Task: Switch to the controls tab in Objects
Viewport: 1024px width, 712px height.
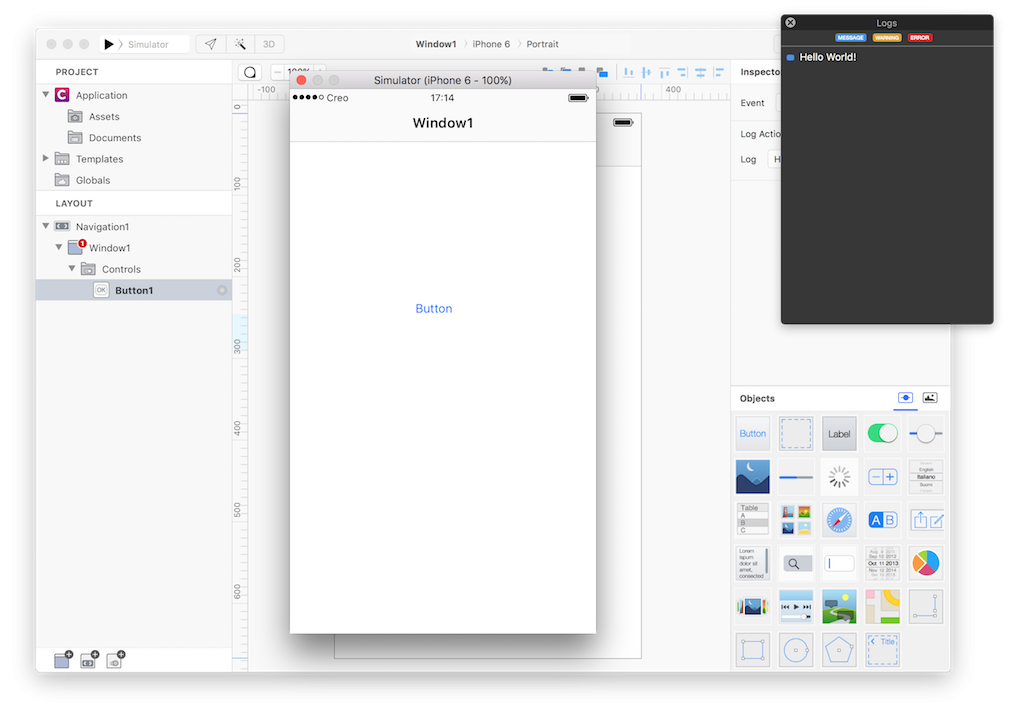Action: click(905, 398)
